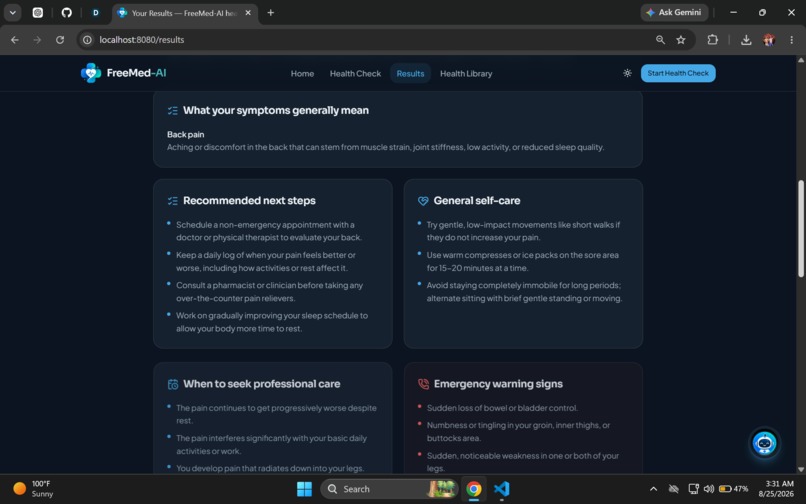806x504 pixels.
Task: Go to the Home nav link
Action: 302,74
